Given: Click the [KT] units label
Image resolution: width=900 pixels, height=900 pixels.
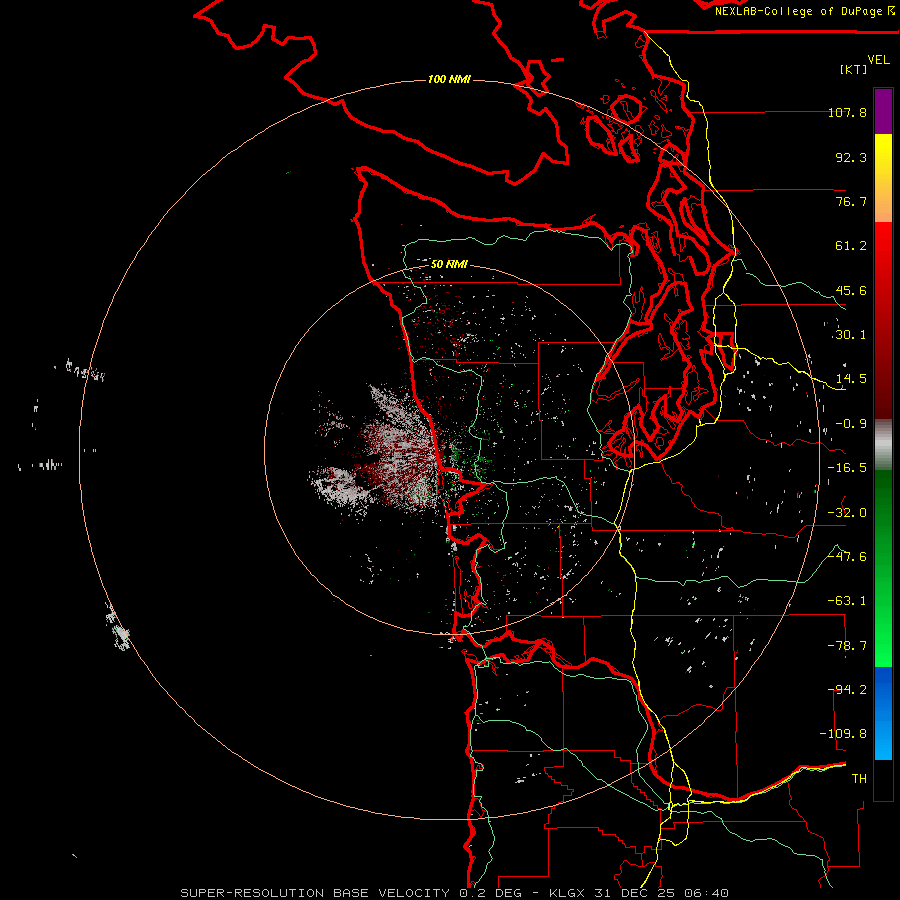Looking at the screenshot, I should (854, 69).
